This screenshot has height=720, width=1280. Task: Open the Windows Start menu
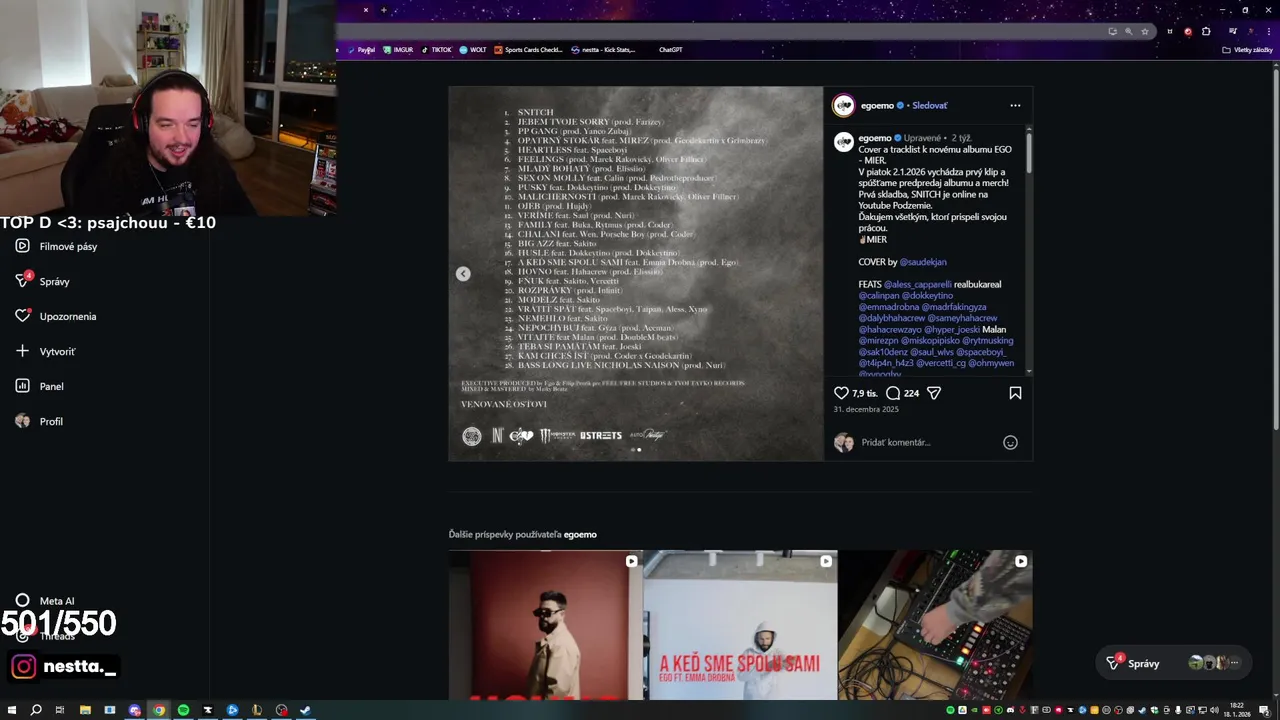pos(11,710)
